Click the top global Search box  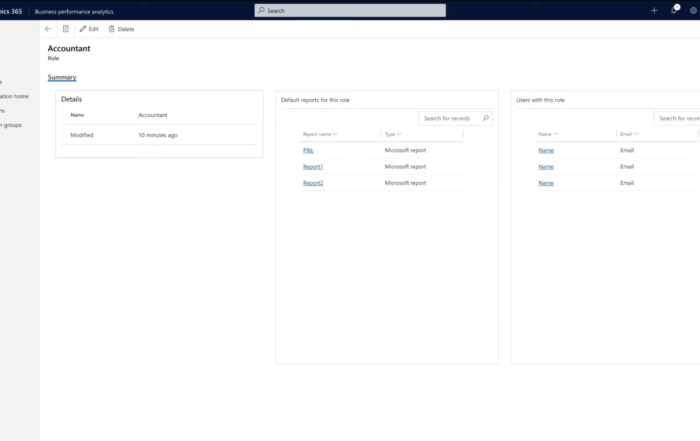click(350, 10)
